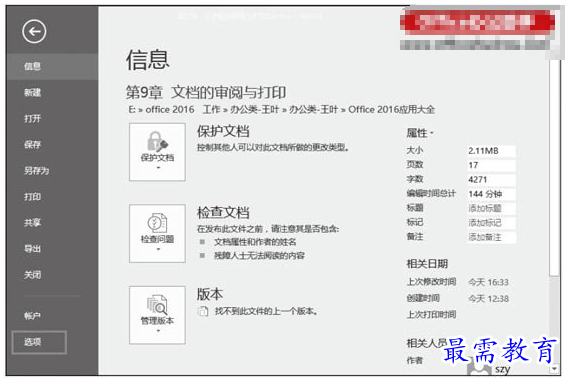Click the back arrow to return to document

coord(34,32)
